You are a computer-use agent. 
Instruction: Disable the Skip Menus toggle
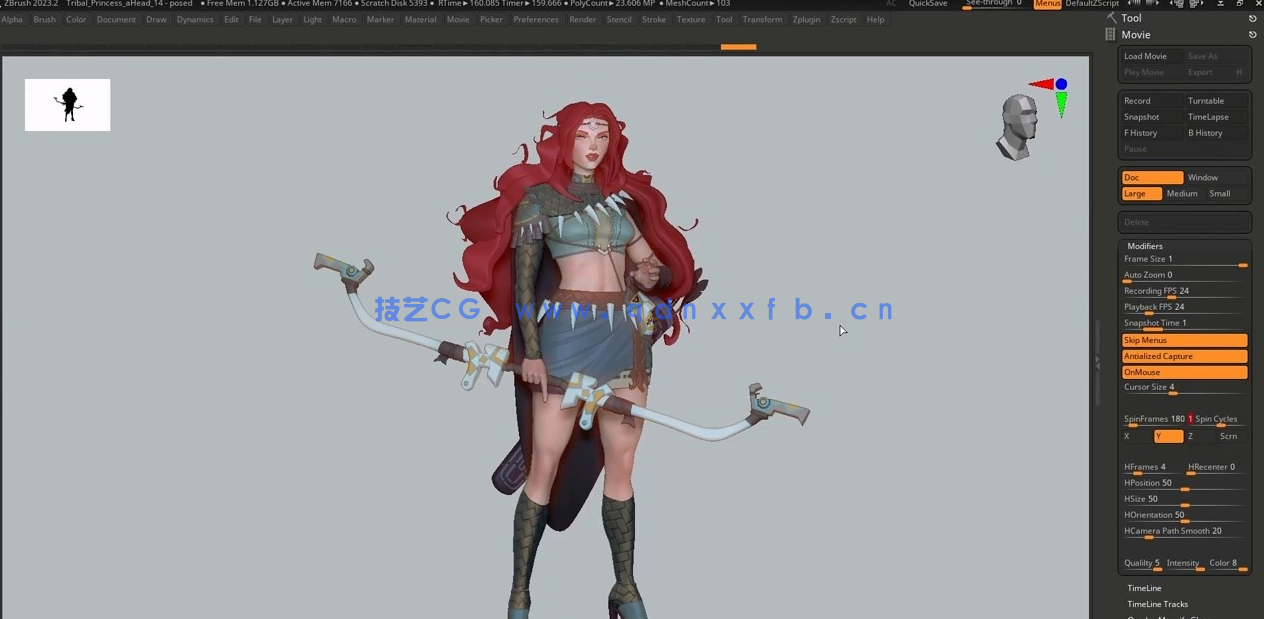(1184, 340)
